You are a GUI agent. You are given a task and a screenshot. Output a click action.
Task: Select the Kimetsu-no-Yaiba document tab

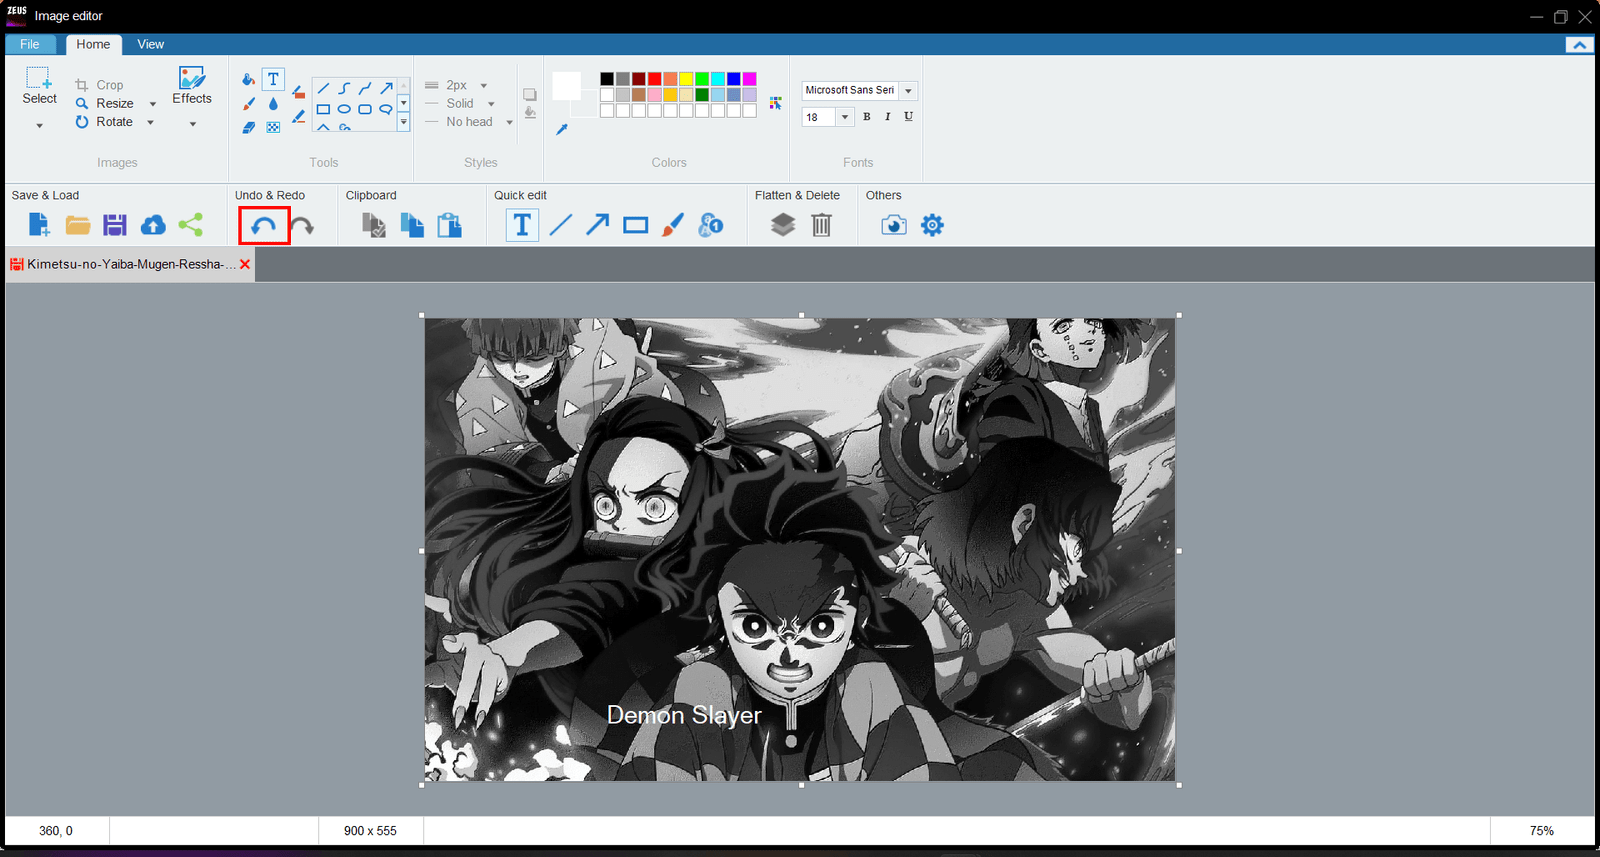[130, 264]
